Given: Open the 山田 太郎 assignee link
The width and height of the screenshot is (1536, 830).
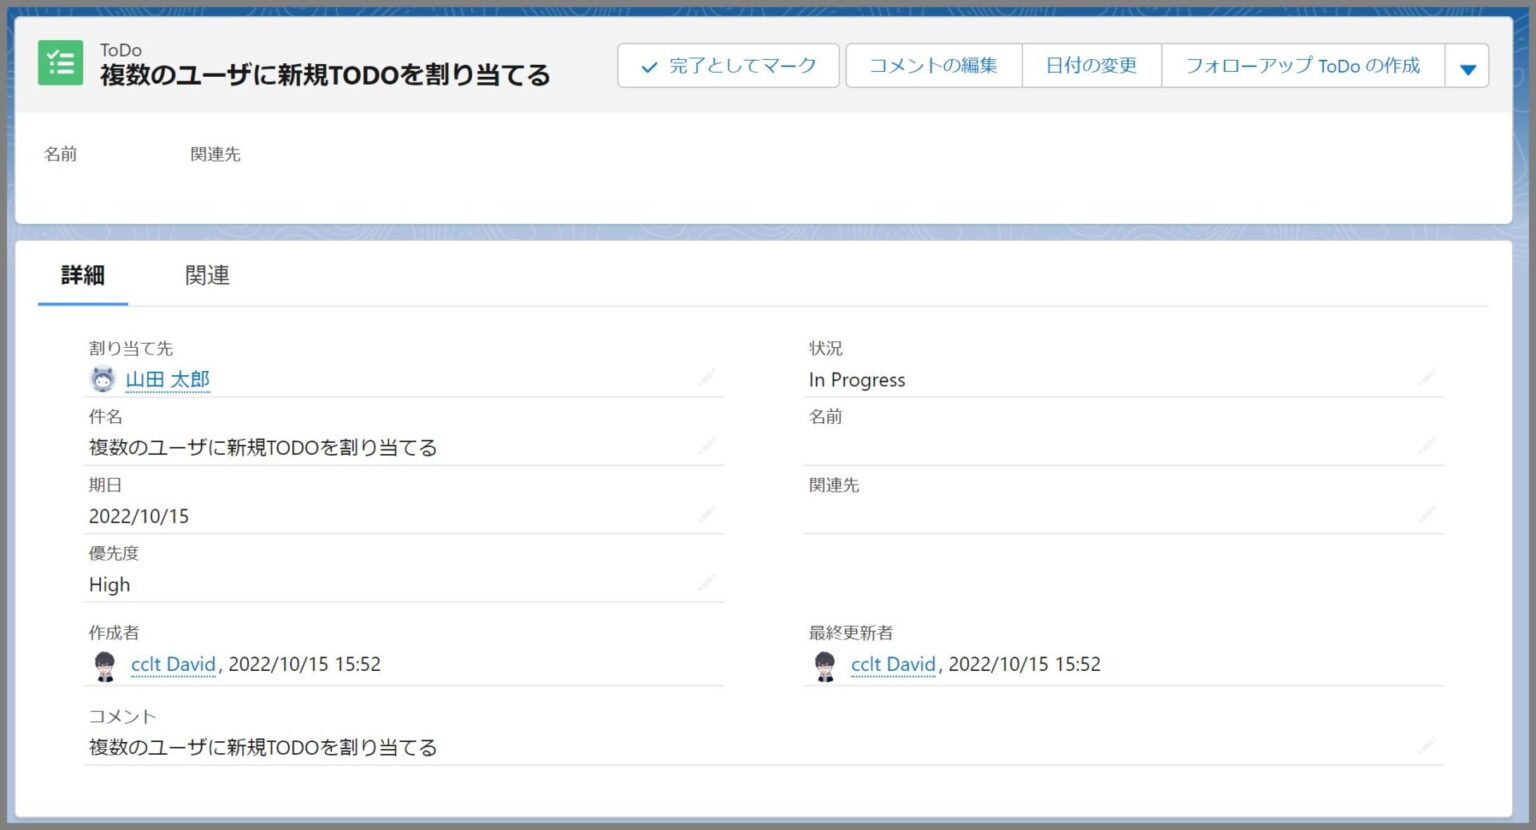Looking at the screenshot, I should [167, 380].
